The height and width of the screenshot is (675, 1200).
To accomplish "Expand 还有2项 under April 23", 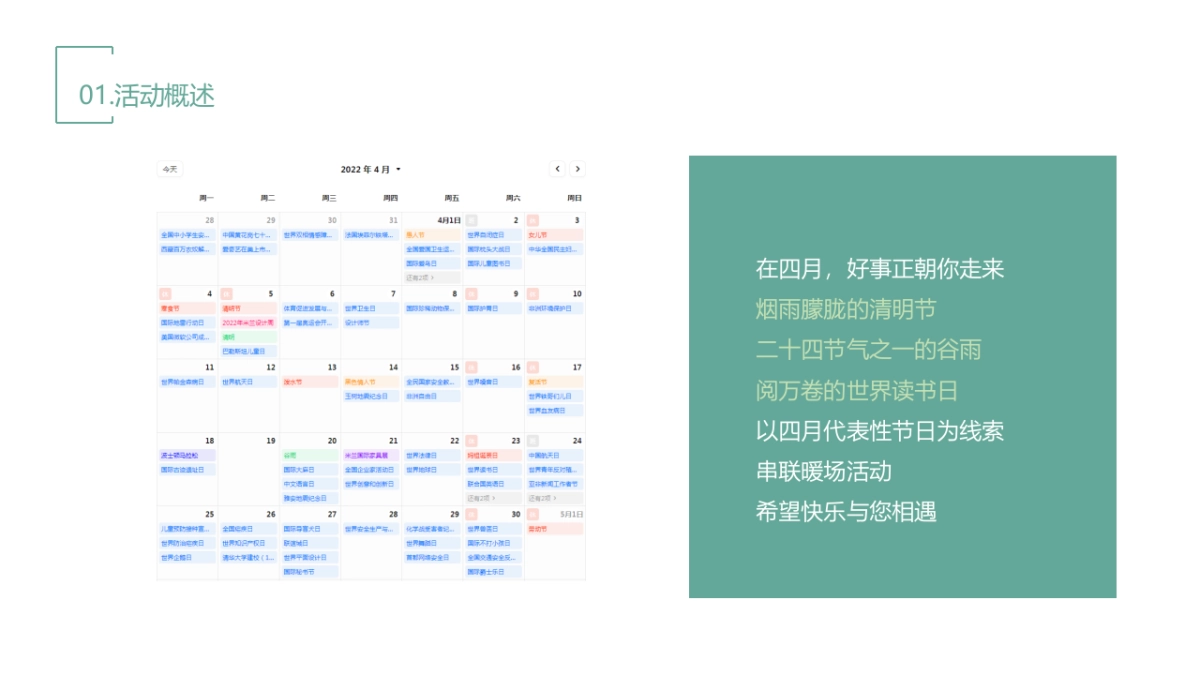I will 479,497.
